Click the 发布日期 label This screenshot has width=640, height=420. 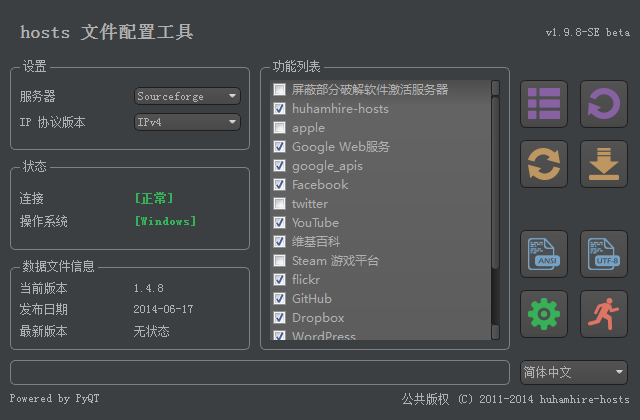43,309
